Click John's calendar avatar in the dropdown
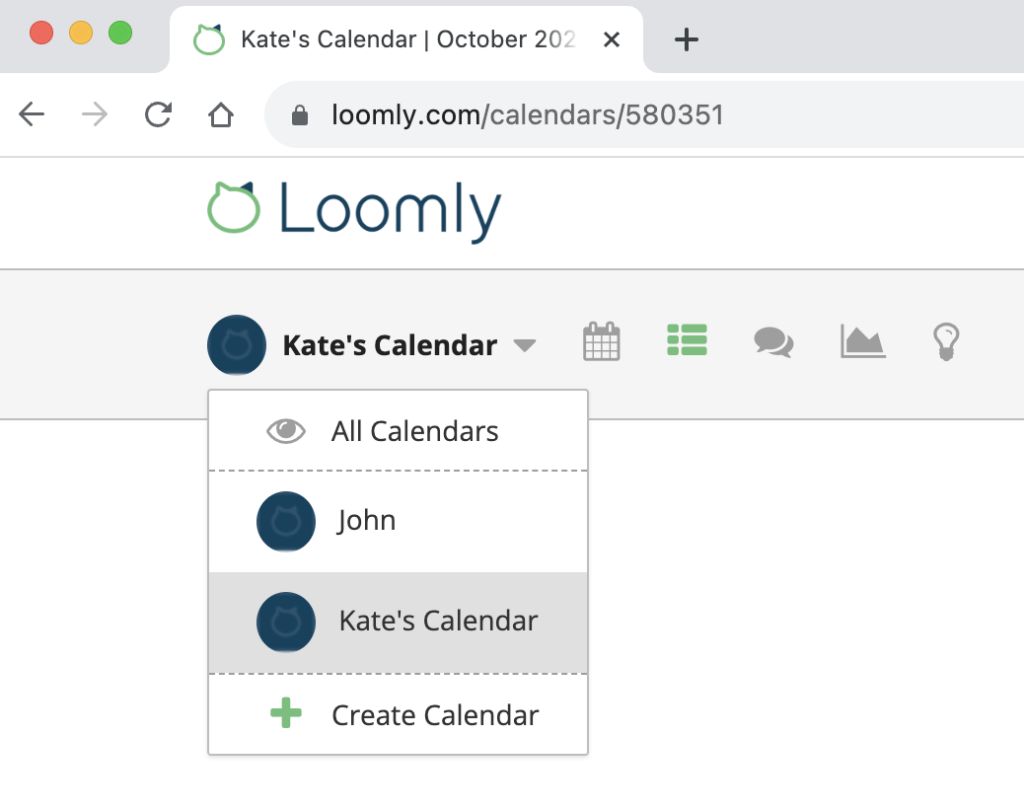 287,520
